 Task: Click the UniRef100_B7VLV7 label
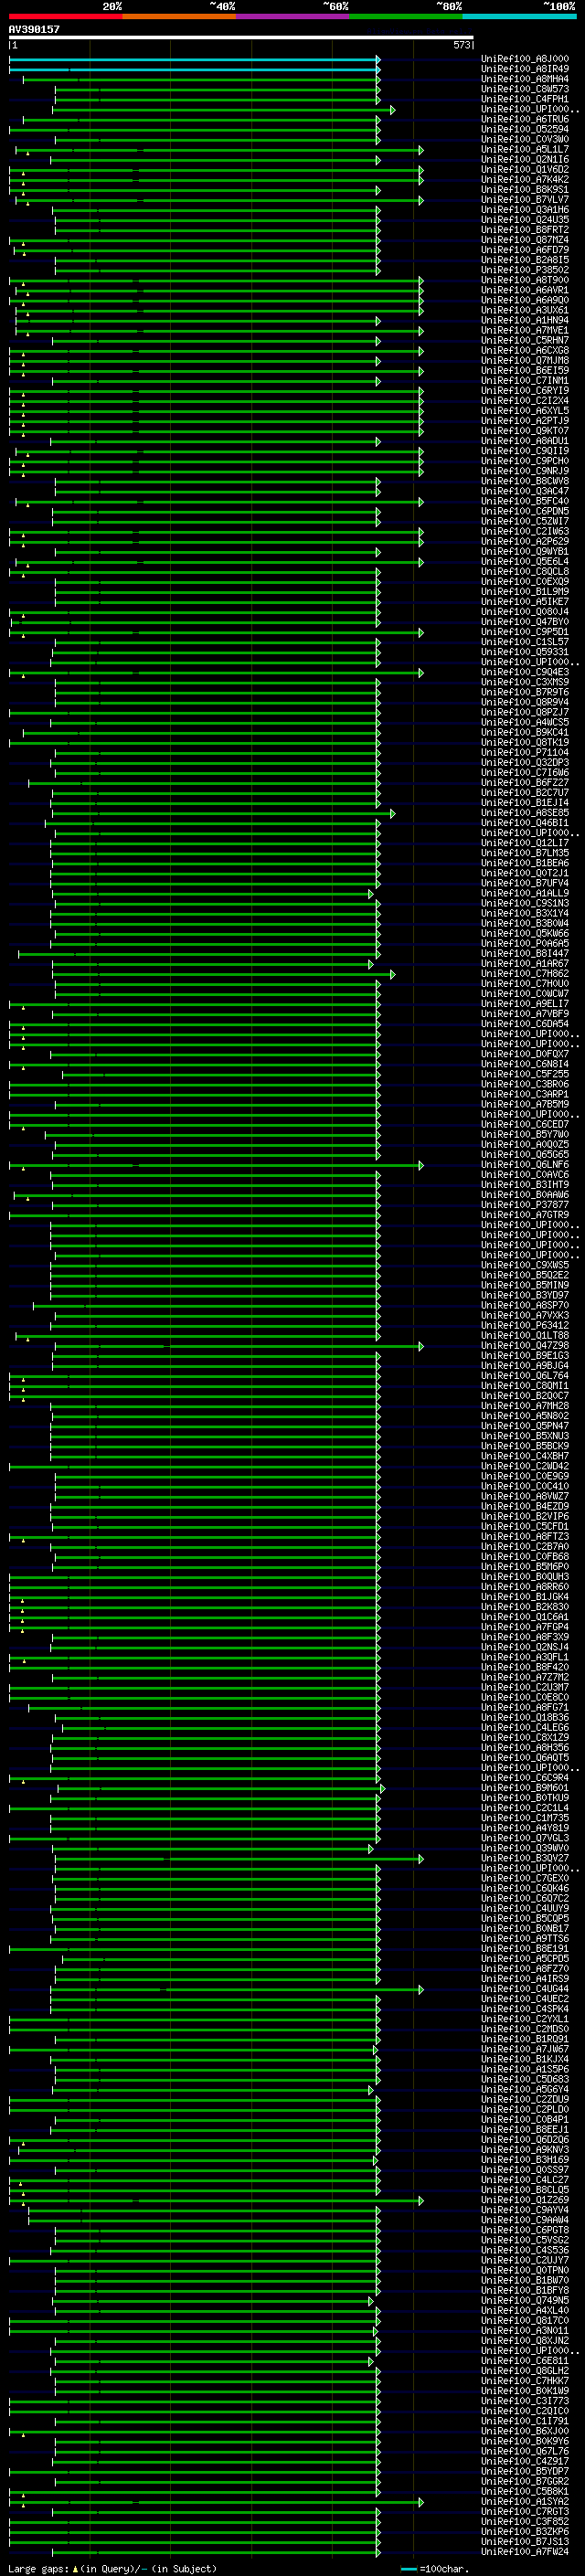525,200
